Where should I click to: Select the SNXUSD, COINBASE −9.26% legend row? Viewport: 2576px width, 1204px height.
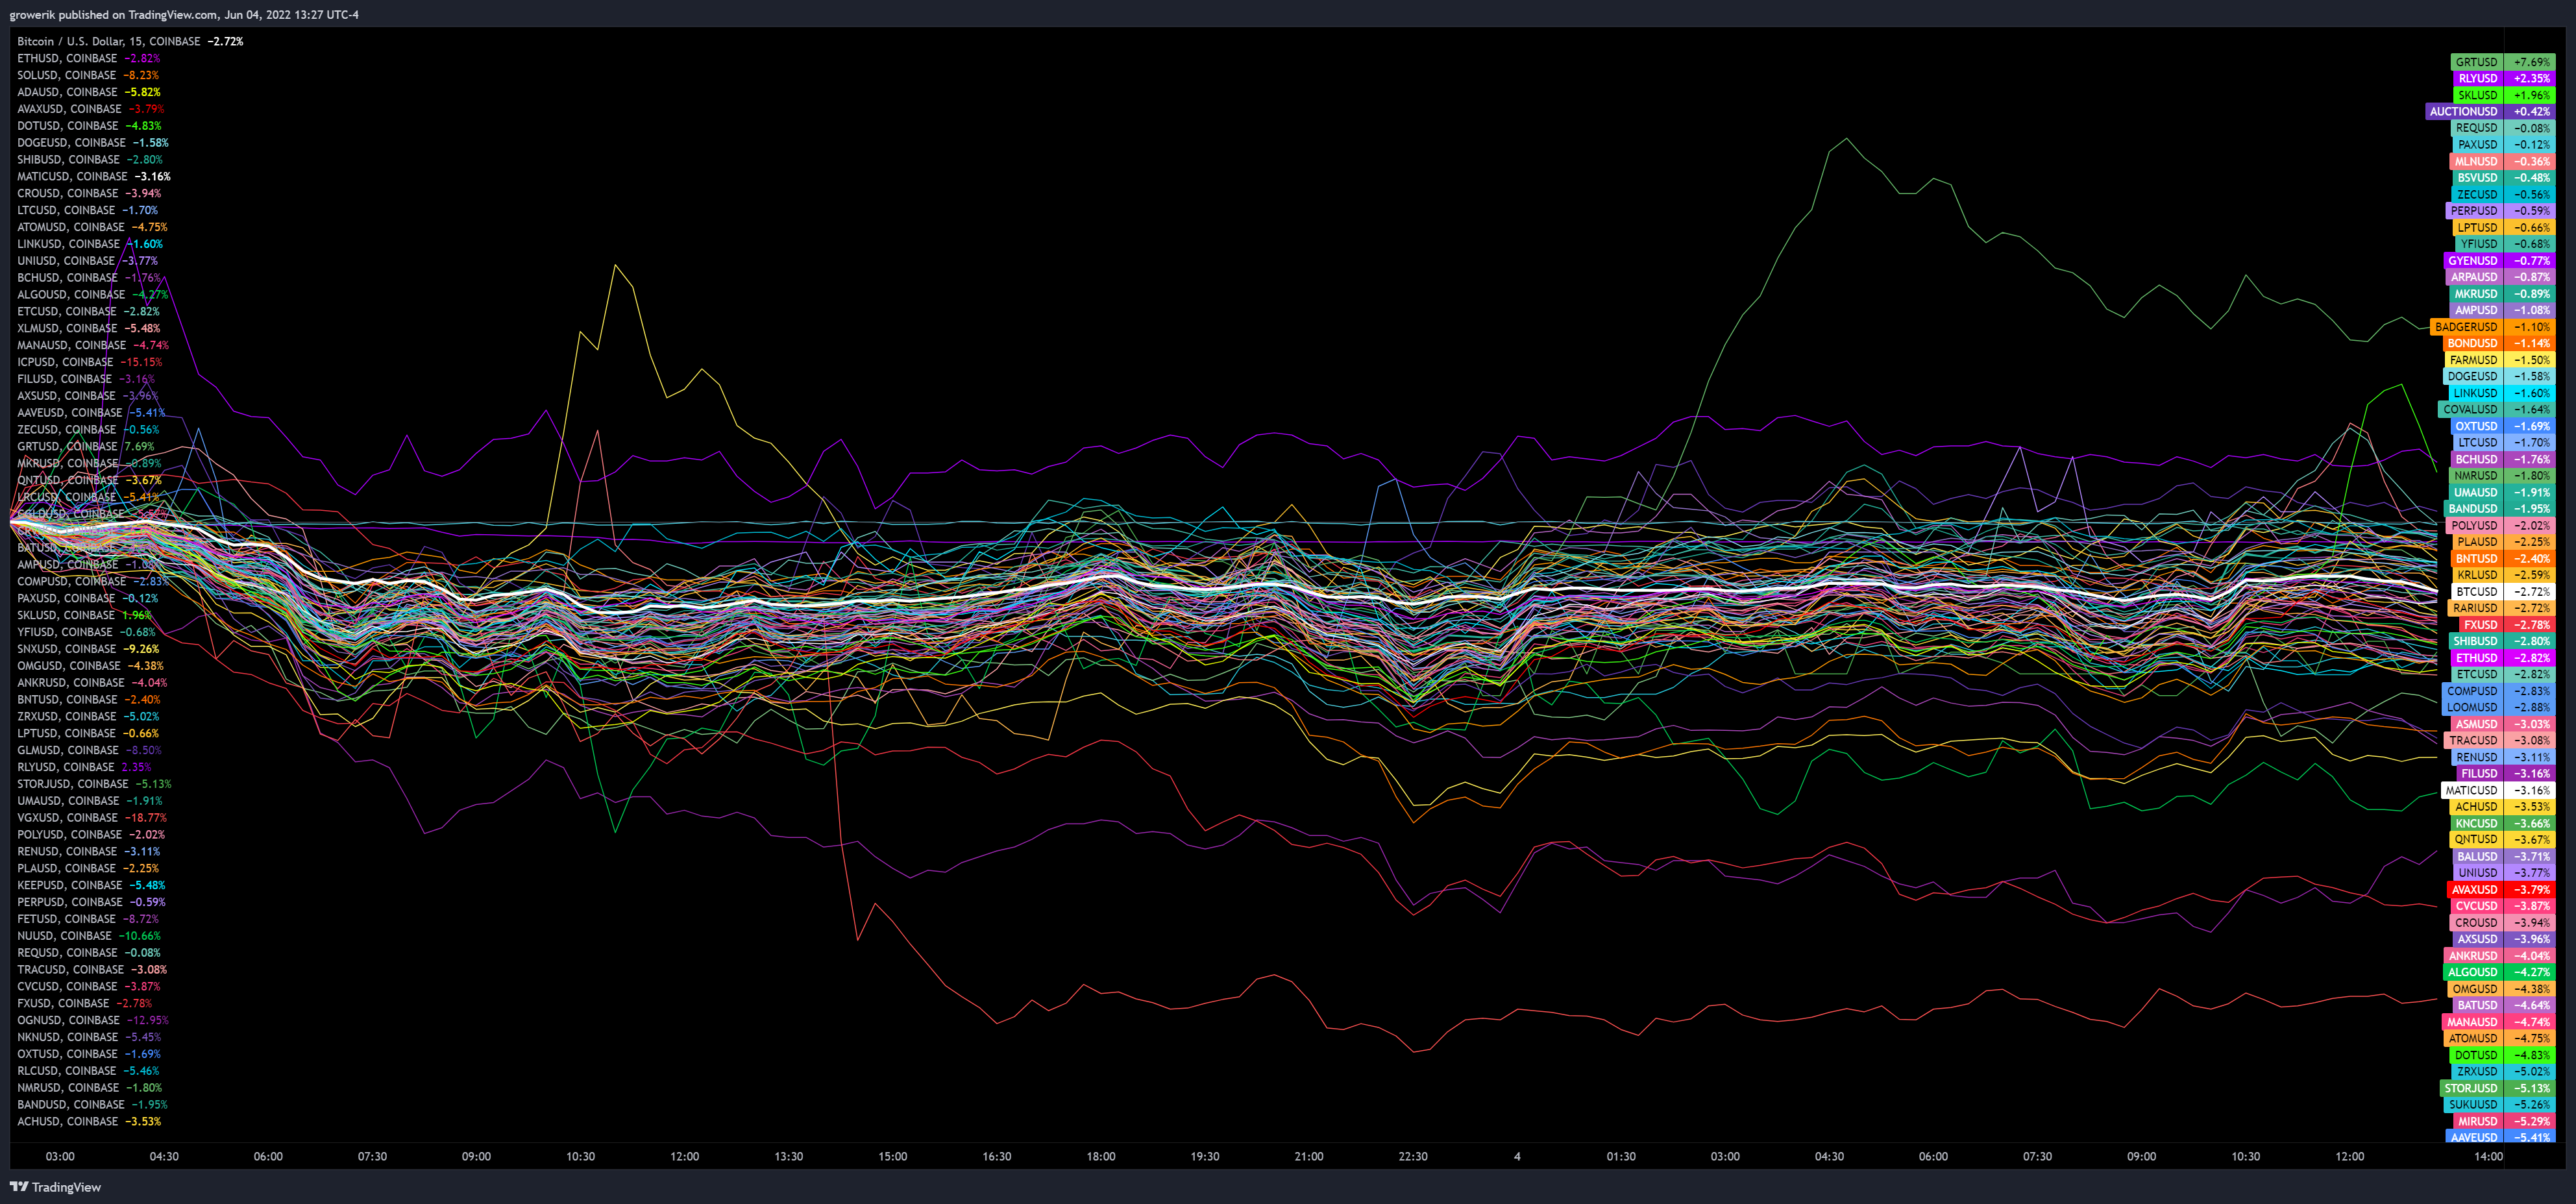pos(88,649)
